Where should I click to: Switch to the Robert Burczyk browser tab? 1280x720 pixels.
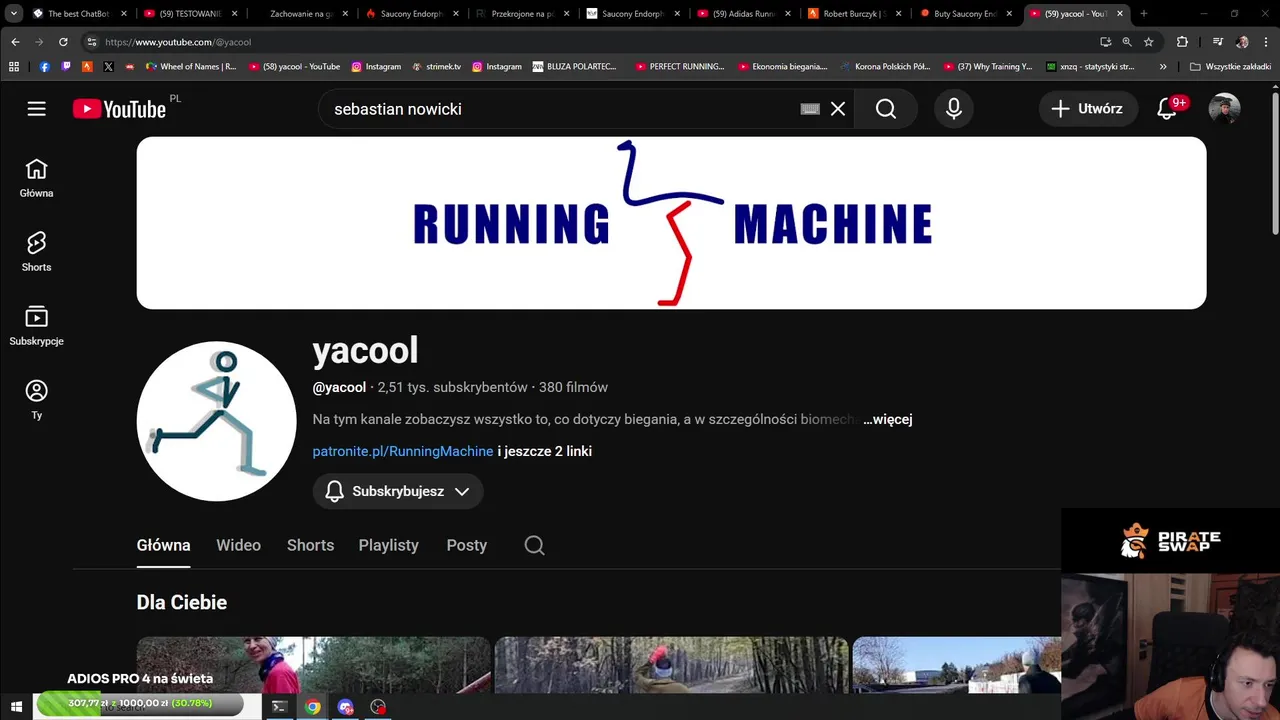coord(853,14)
